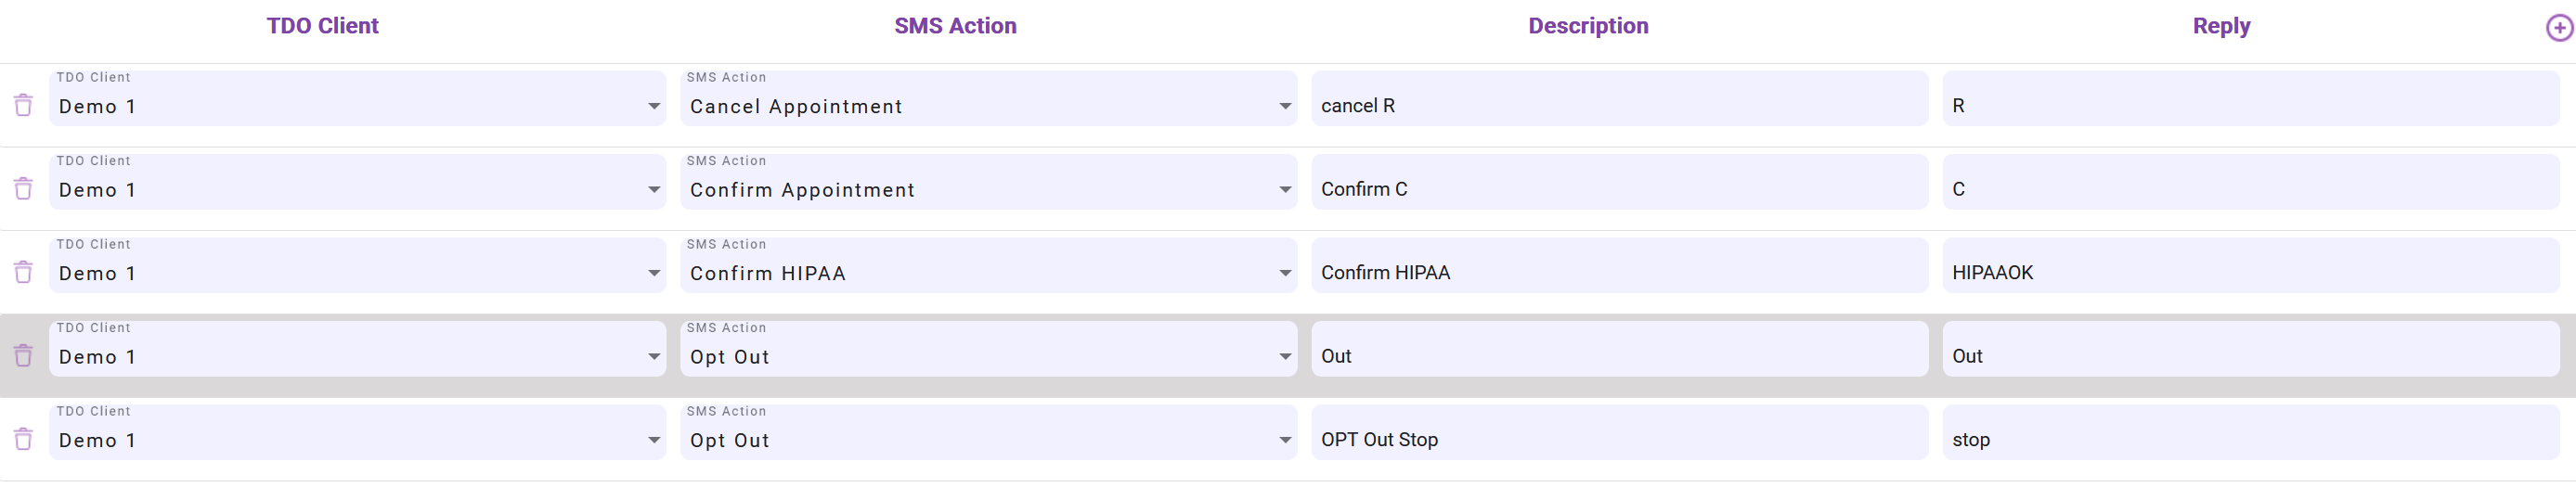Edit the 'OPT Out Stop' description field
Image resolution: width=2576 pixels, height=487 pixels.
click(x=1618, y=440)
